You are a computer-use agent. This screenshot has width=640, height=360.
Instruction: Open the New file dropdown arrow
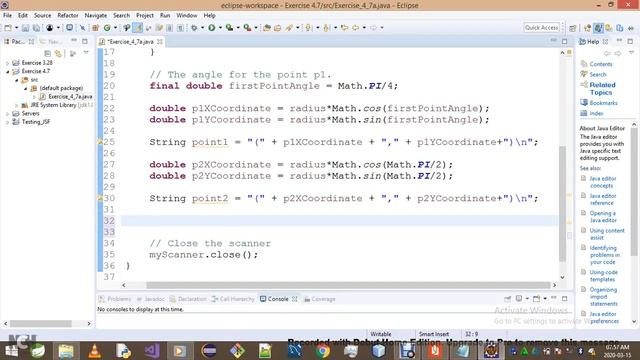[x=16, y=28]
